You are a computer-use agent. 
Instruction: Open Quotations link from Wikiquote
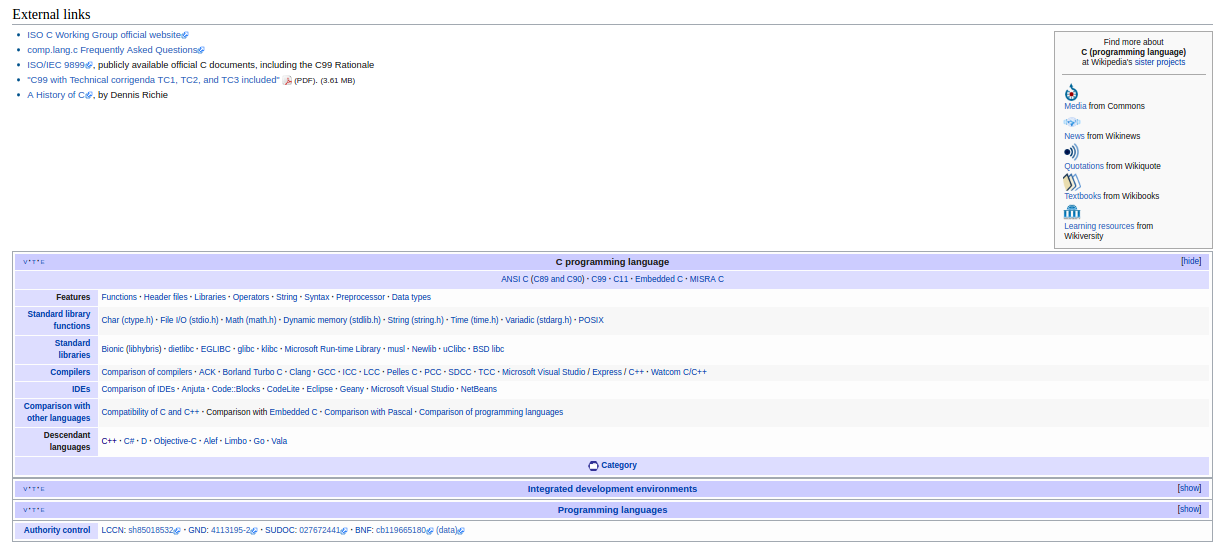click(1084, 166)
